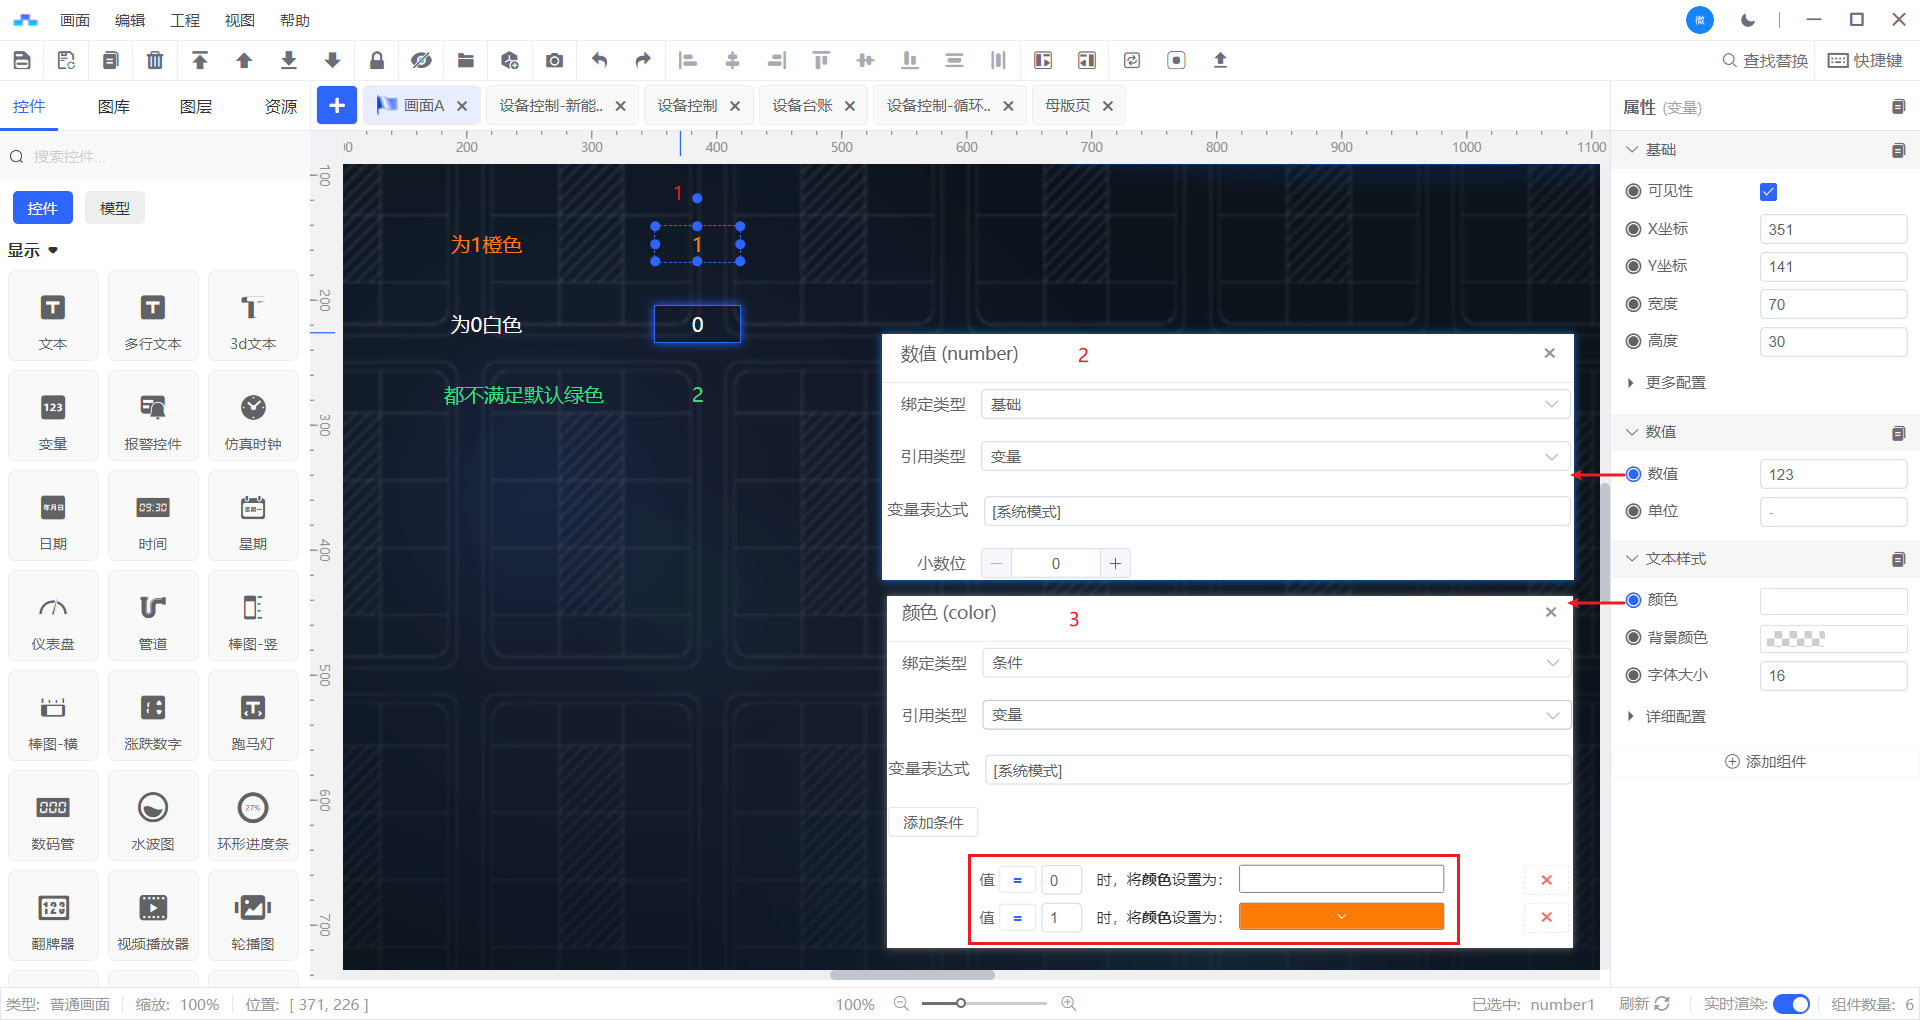Open the 绑定类型 dropdown in color panel
The width and height of the screenshot is (1920, 1020).
coord(1277,663)
